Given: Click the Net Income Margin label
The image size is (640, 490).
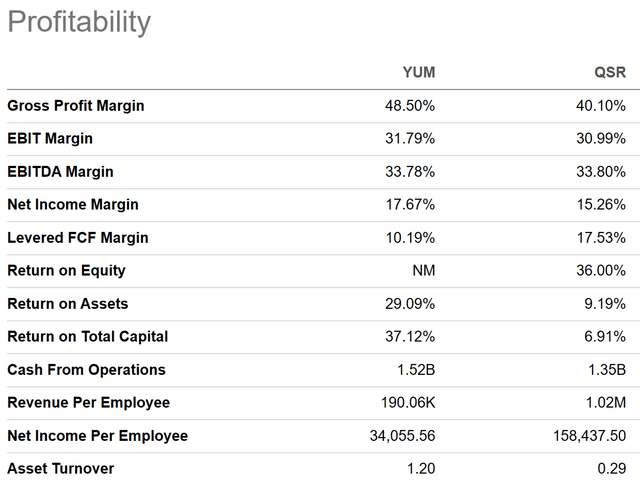Looking at the screenshot, I should coord(73,204).
